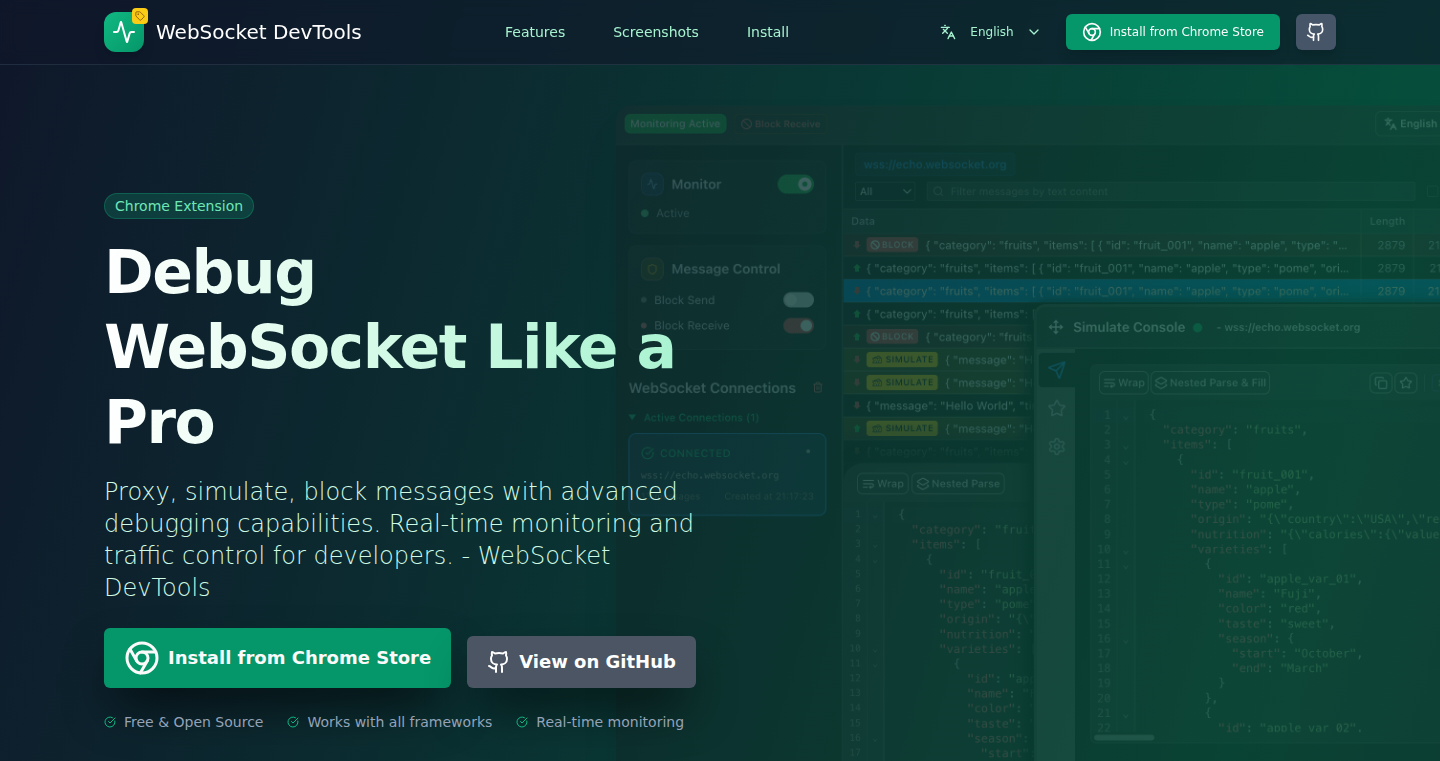Open the star favorites tab in Simulate Console sidebar

[1056, 408]
